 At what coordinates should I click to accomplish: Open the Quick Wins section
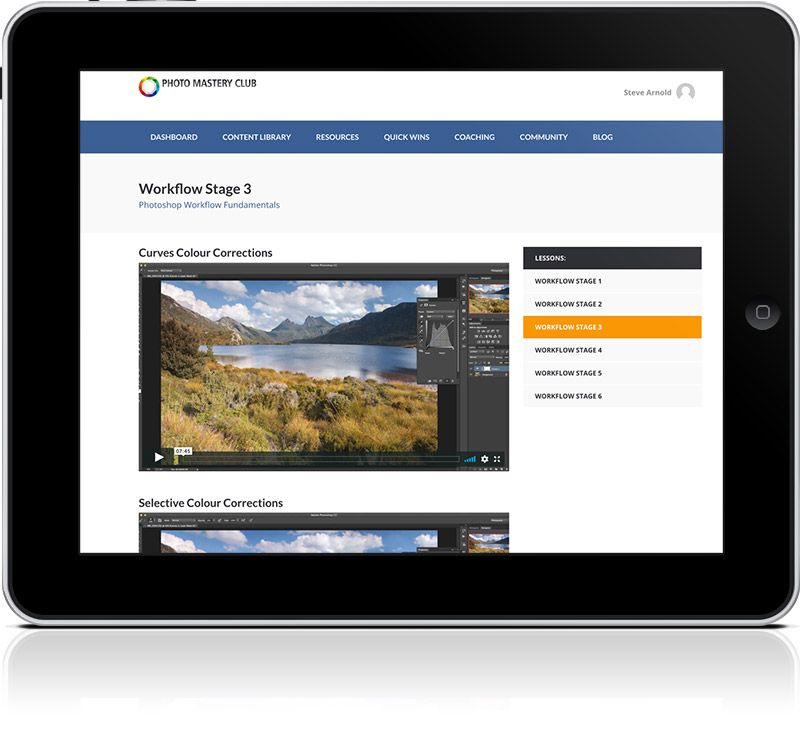(x=406, y=137)
